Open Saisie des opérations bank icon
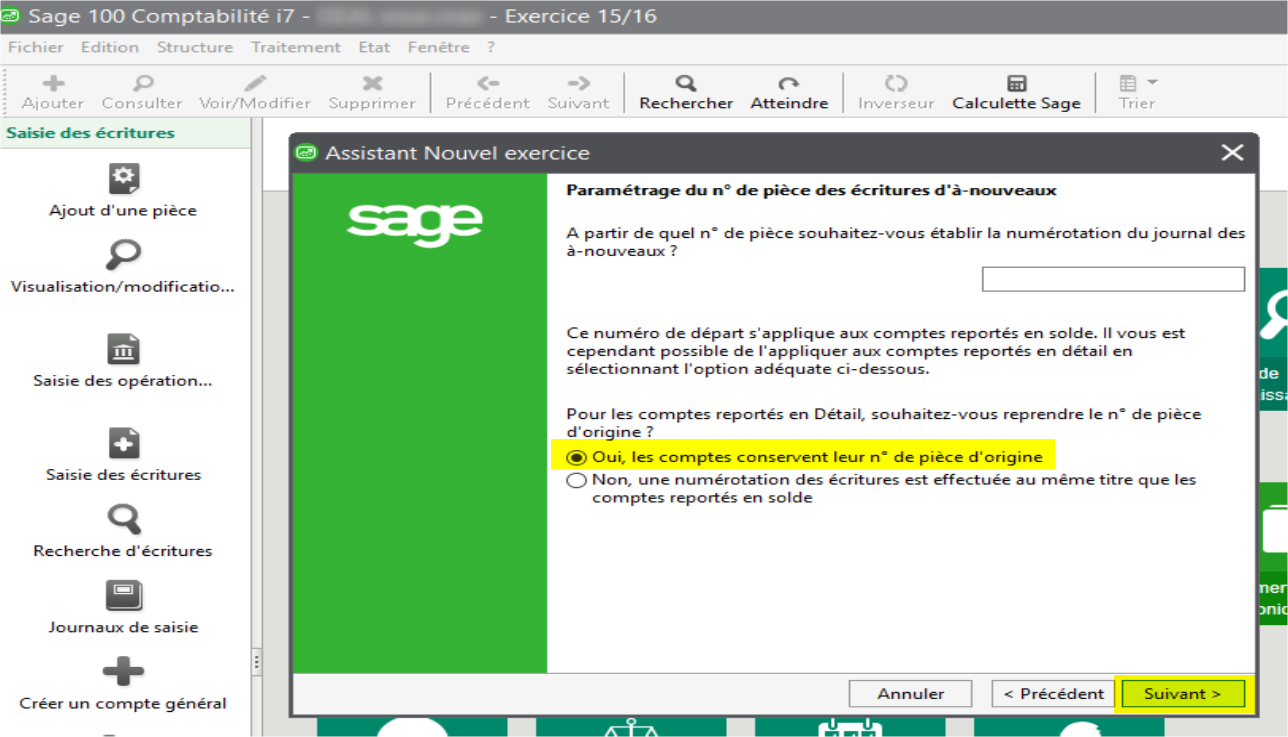The width and height of the screenshot is (1288, 737). click(123, 350)
